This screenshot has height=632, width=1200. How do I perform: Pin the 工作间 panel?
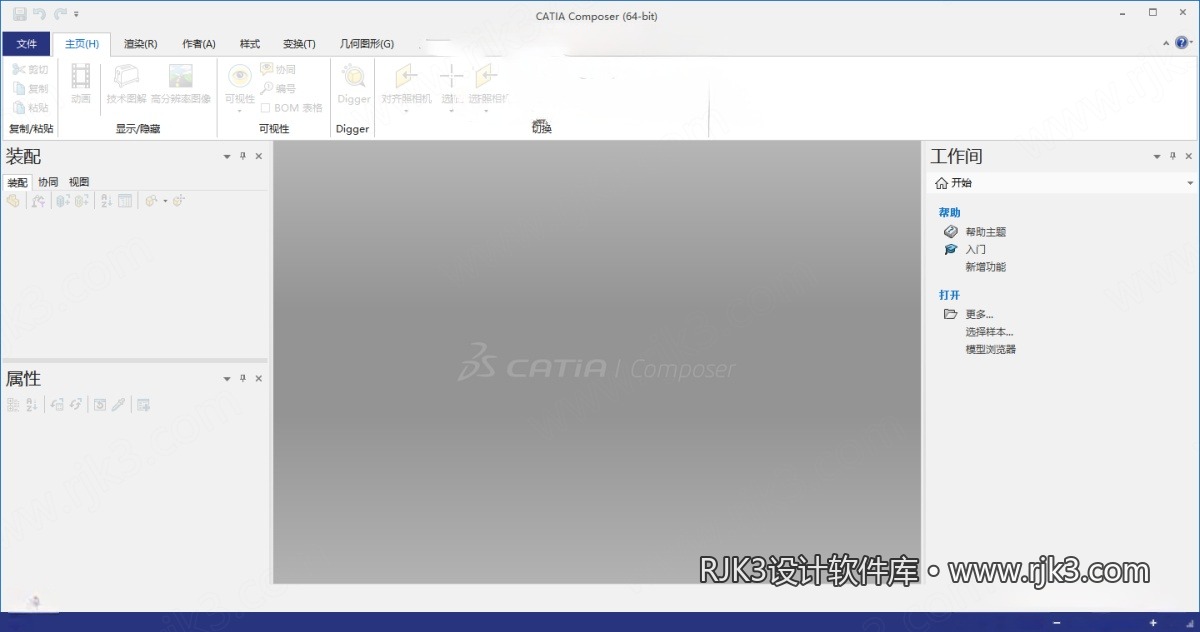click(x=1173, y=157)
